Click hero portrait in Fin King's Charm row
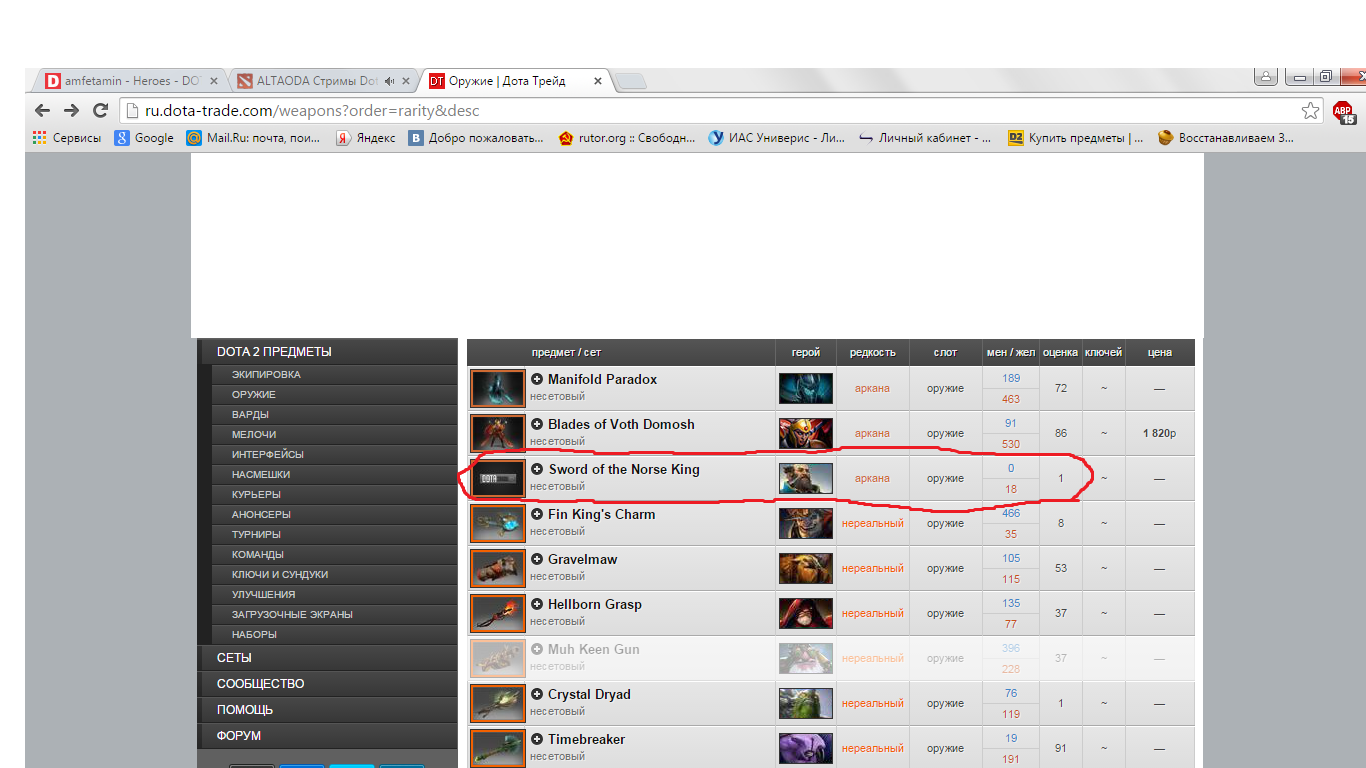Image resolution: width=1366 pixels, height=768 pixels. [806, 523]
